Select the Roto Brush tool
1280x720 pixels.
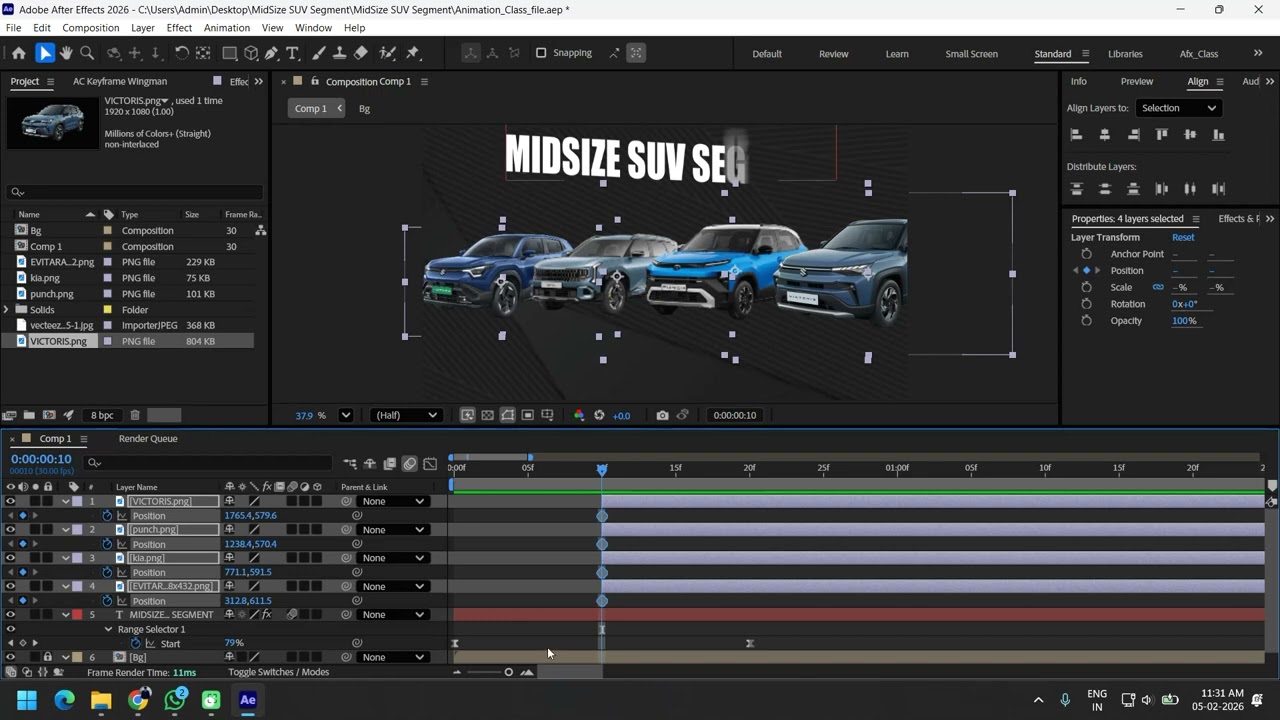coord(387,53)
